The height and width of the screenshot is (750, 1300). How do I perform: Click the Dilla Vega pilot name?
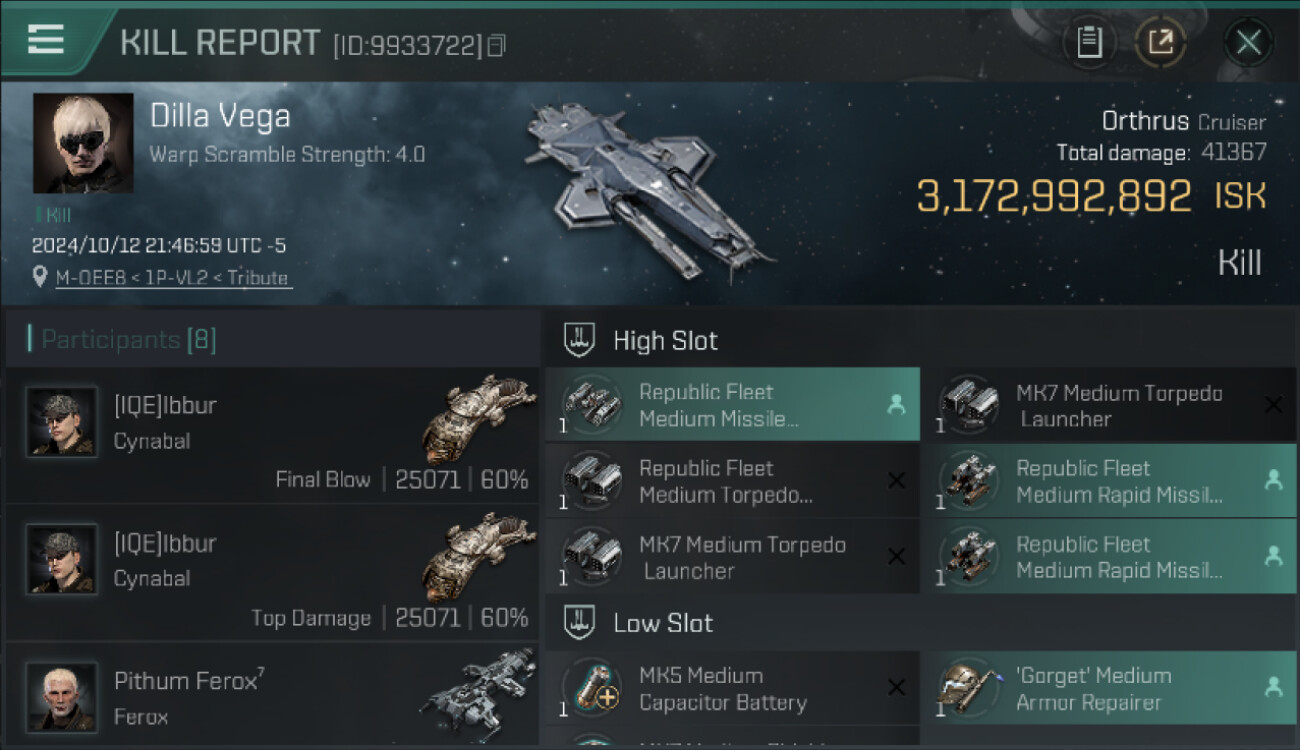[x=220, y=116]
